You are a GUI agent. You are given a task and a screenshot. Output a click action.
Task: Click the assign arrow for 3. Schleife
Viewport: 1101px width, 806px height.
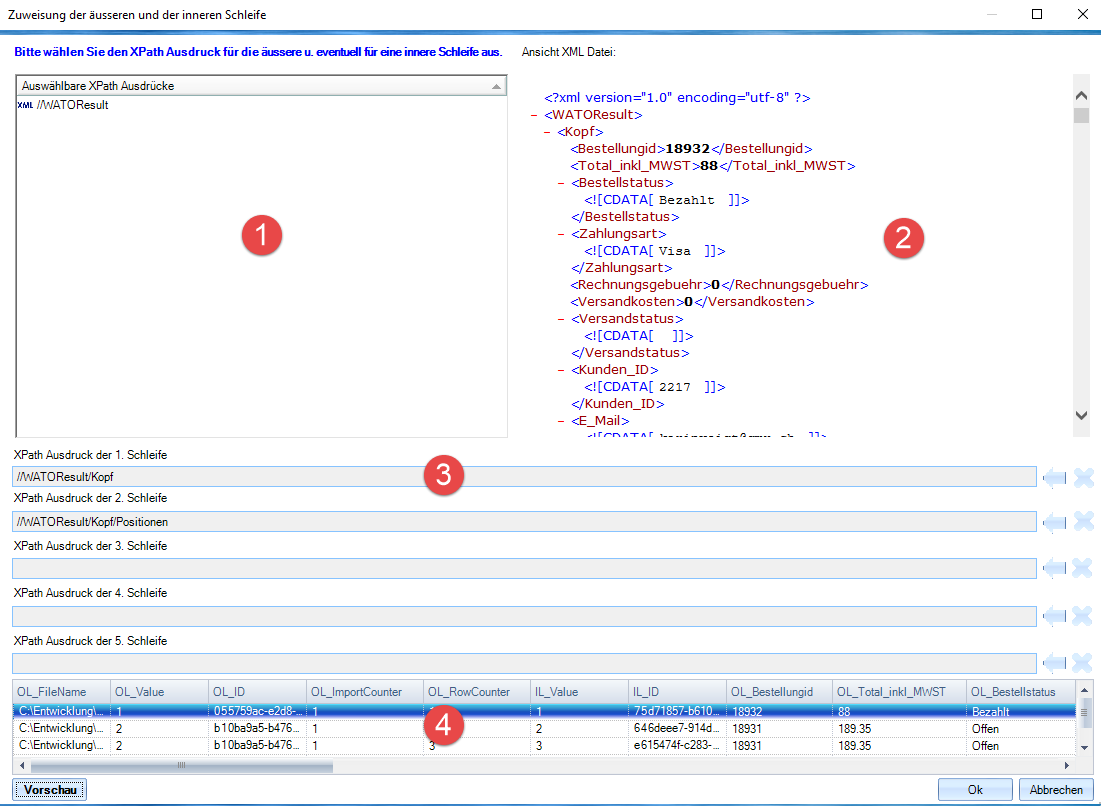pos(1054,568)
